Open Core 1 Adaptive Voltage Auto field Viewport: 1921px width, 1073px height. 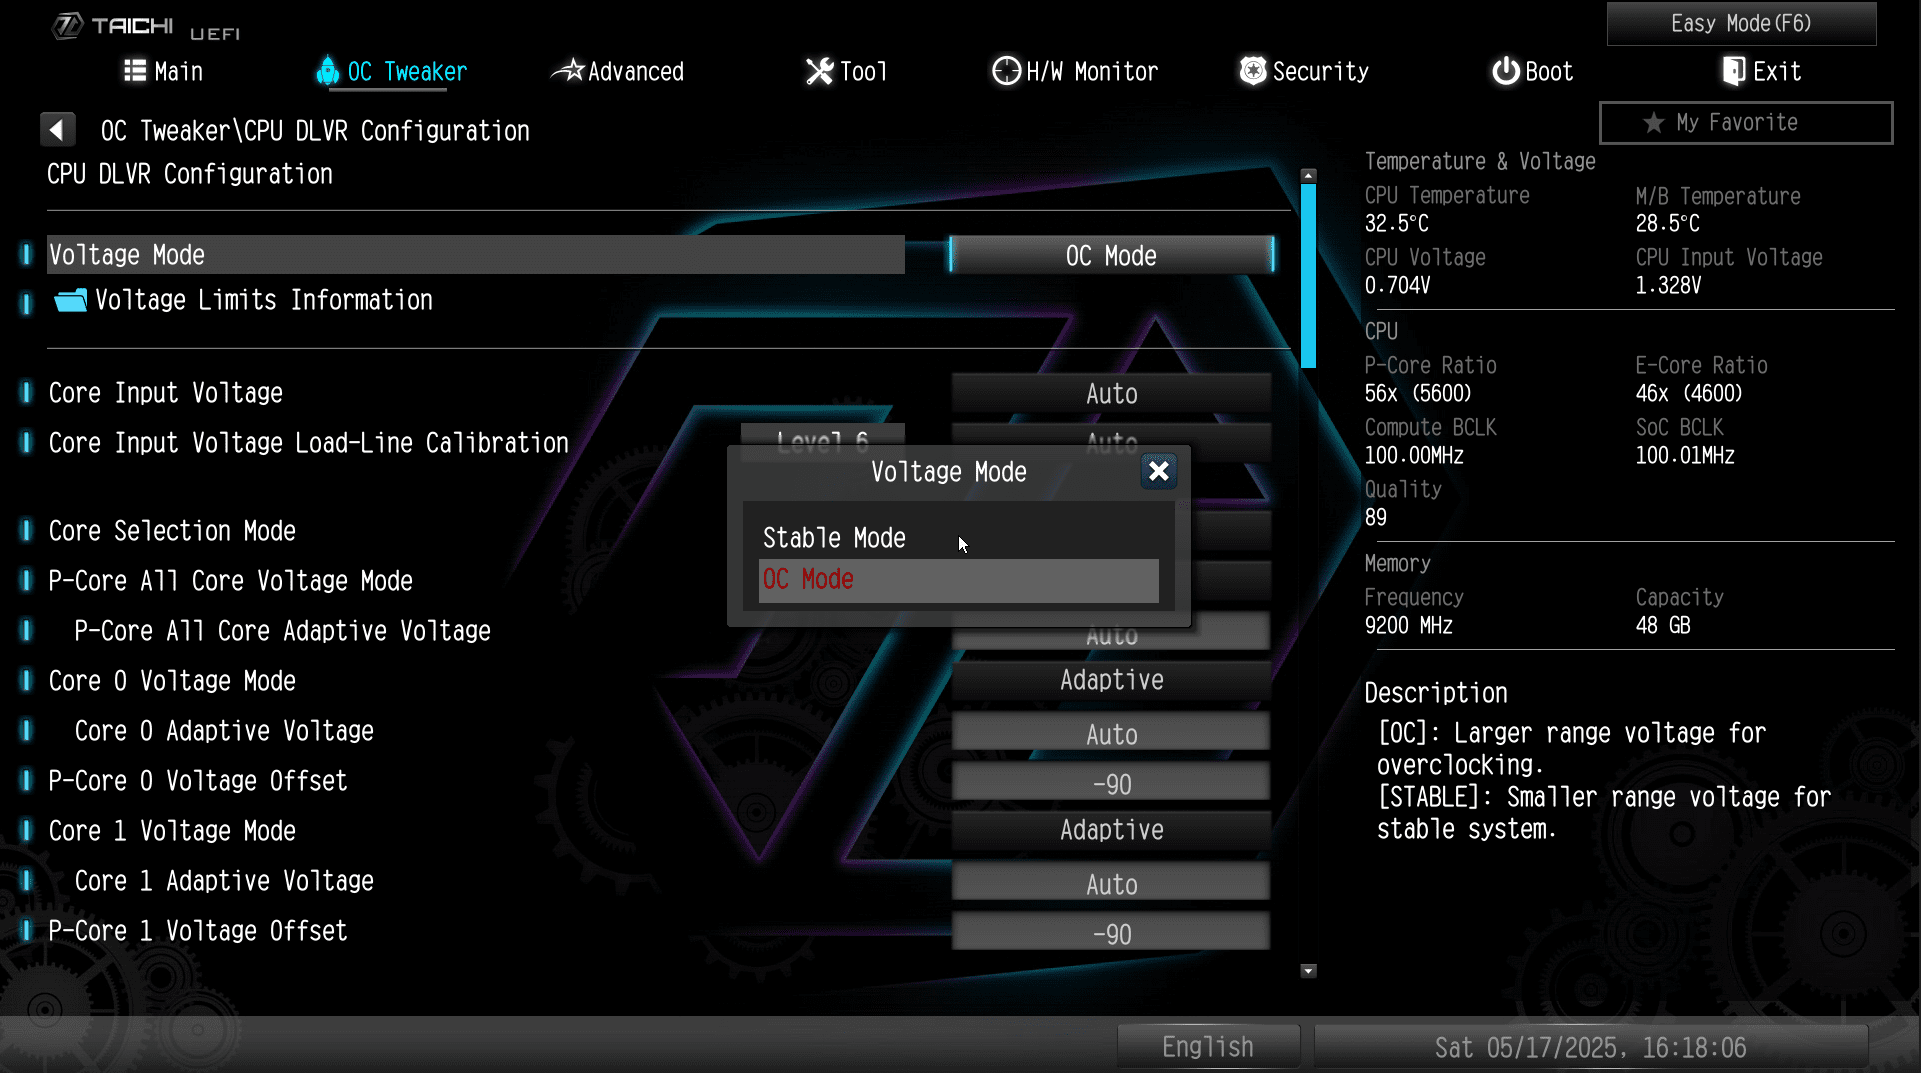(x=1111, y=881)
